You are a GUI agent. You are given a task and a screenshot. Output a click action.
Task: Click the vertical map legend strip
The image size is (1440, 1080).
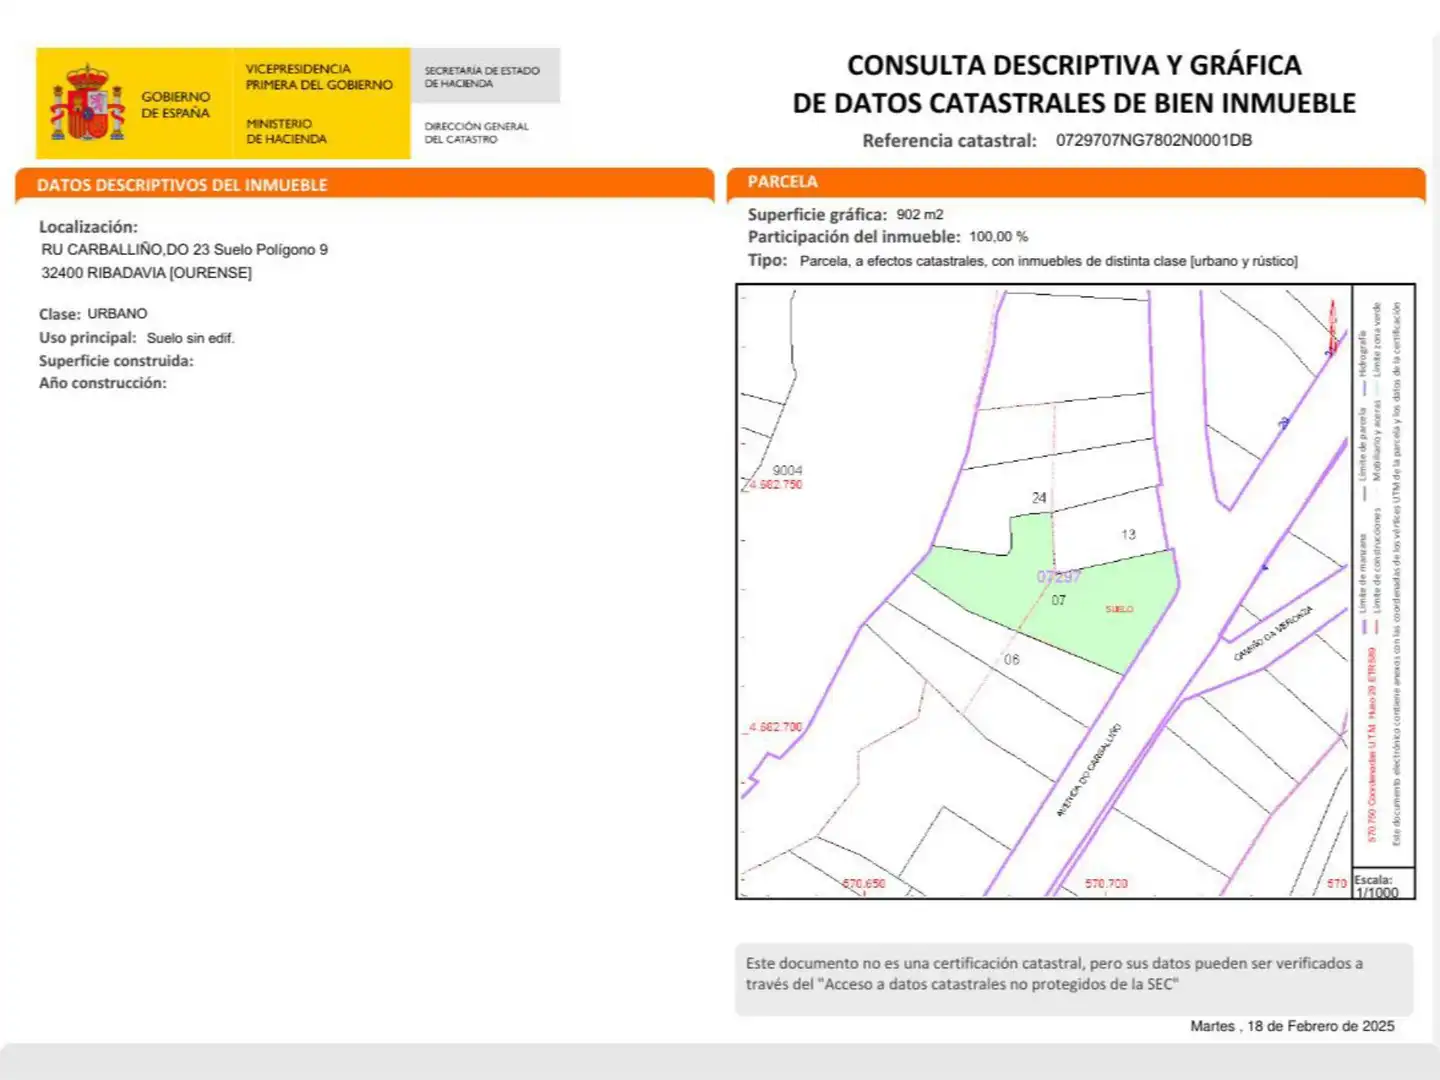[1383, 576]
